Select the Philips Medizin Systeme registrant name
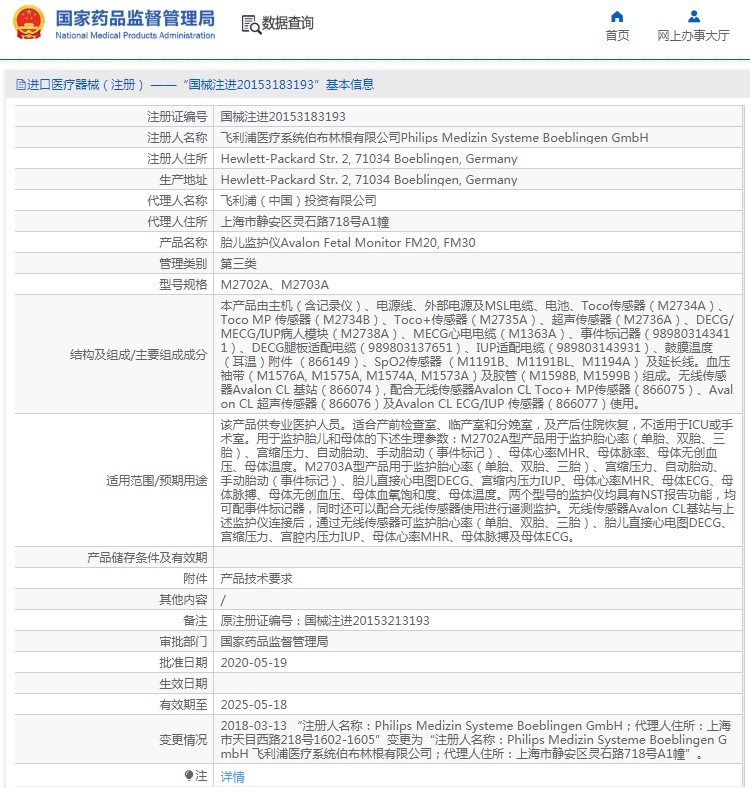 434,138
